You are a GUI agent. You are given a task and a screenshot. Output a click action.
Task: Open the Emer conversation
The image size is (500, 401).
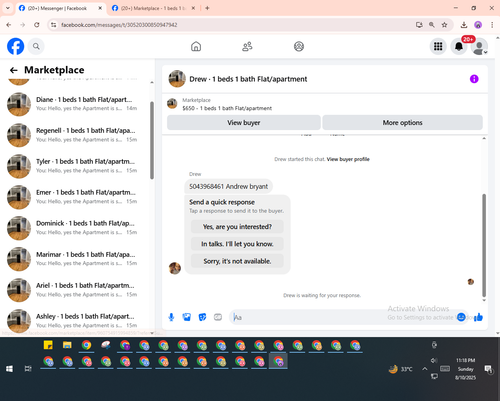point(76,197)
